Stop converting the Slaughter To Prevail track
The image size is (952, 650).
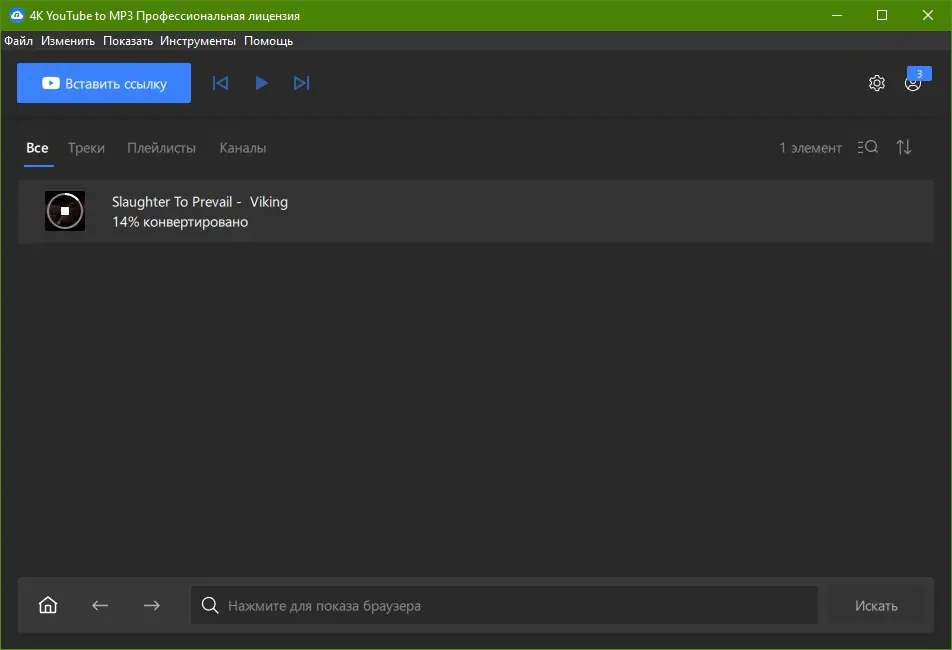coord(65,211)
